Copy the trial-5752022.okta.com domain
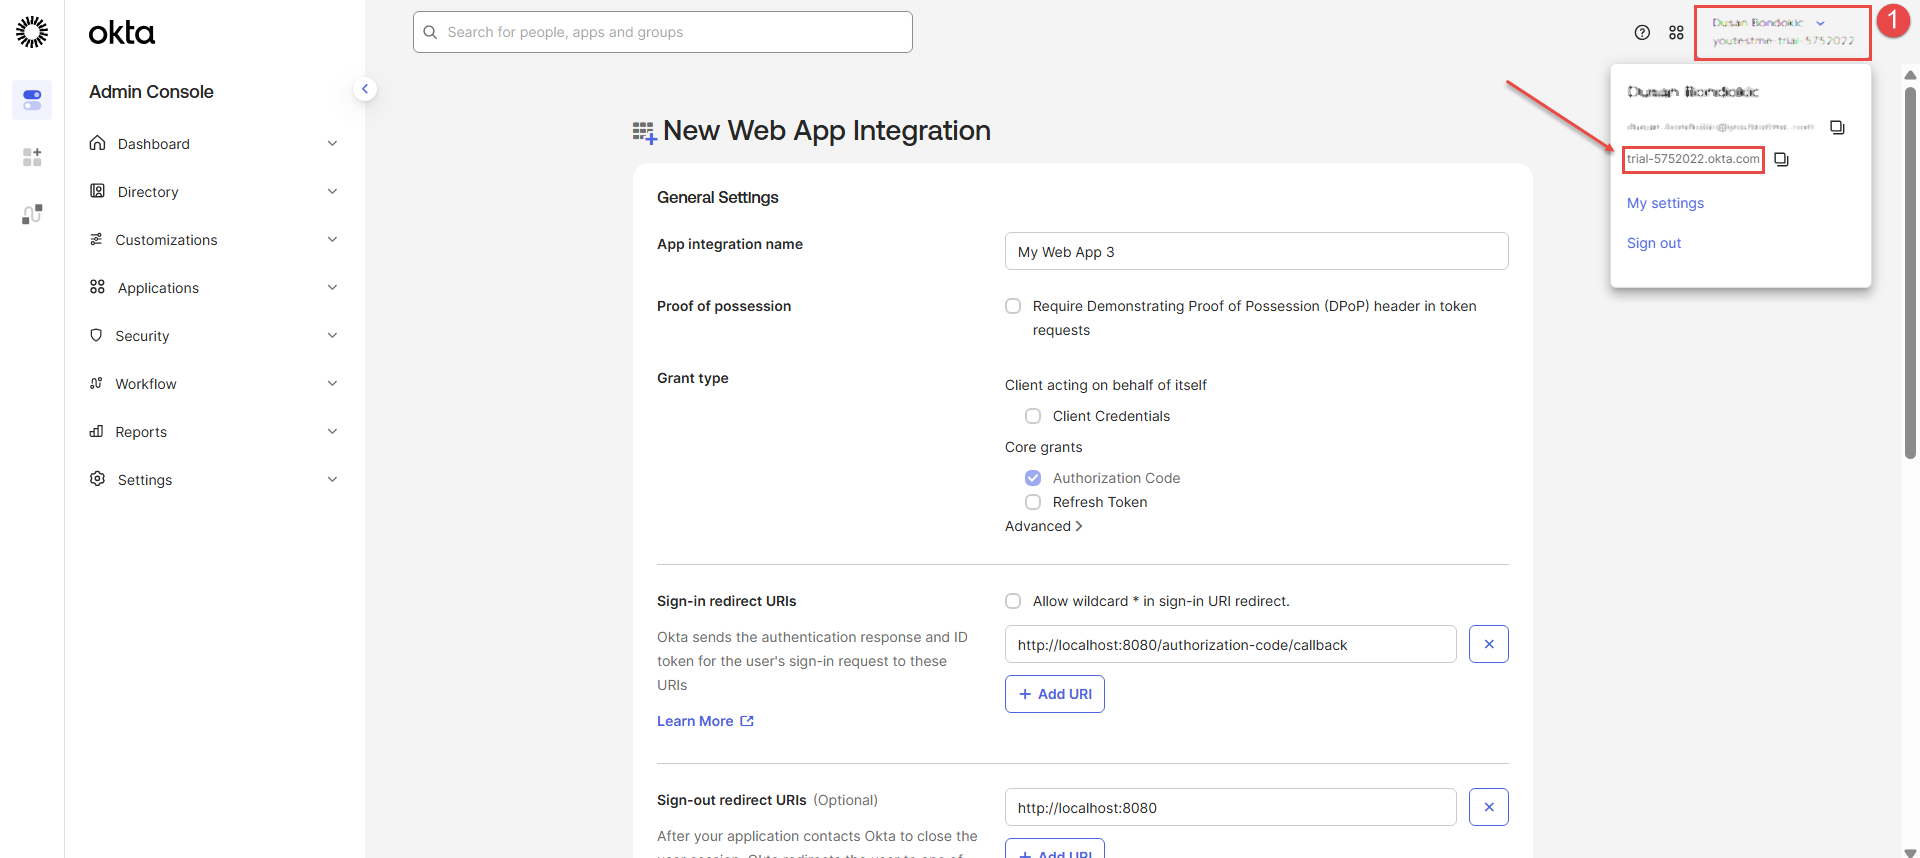This screenshot has width=1920, height=858. 1781,159
